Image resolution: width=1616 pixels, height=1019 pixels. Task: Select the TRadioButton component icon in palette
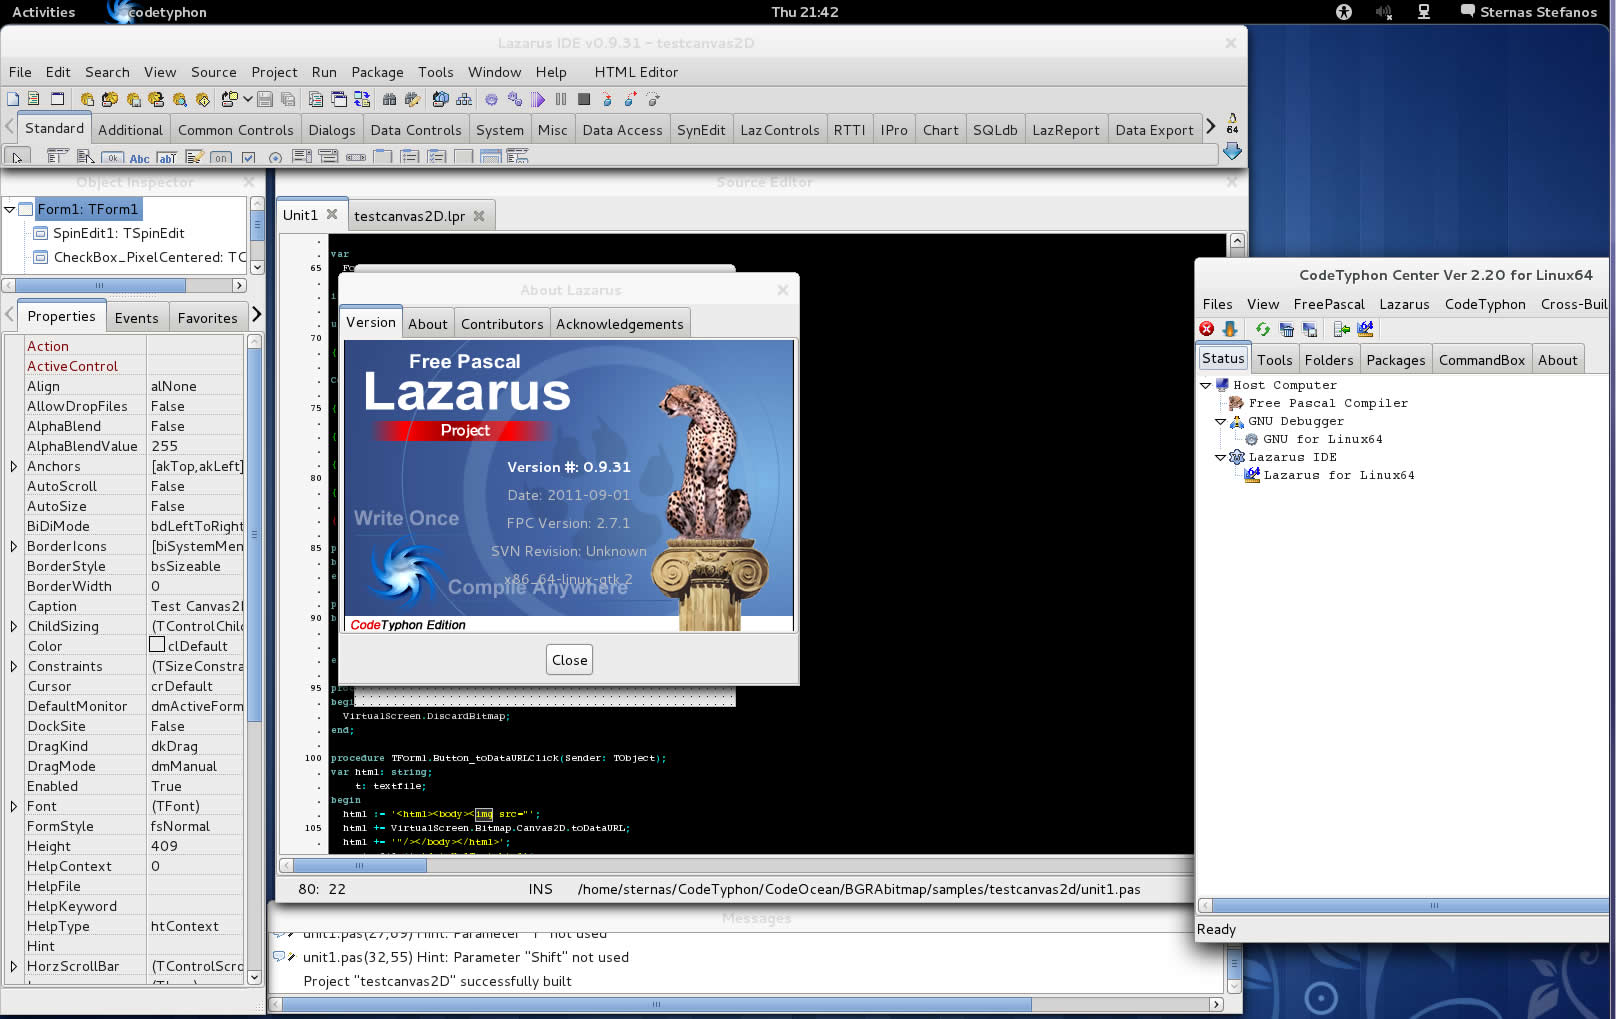point(276,158)
